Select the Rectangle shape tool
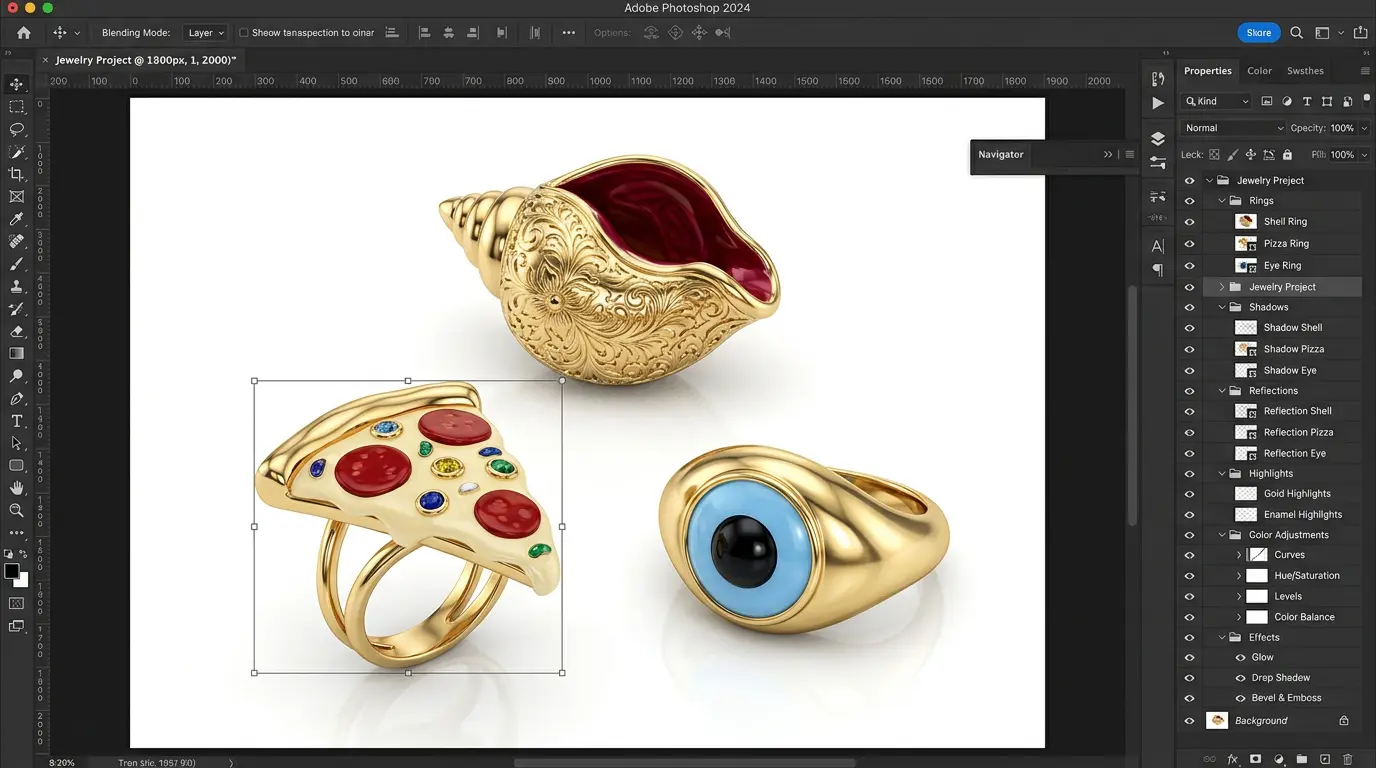The width and height of the screenshot is (1376, 768). pos(16,466)
